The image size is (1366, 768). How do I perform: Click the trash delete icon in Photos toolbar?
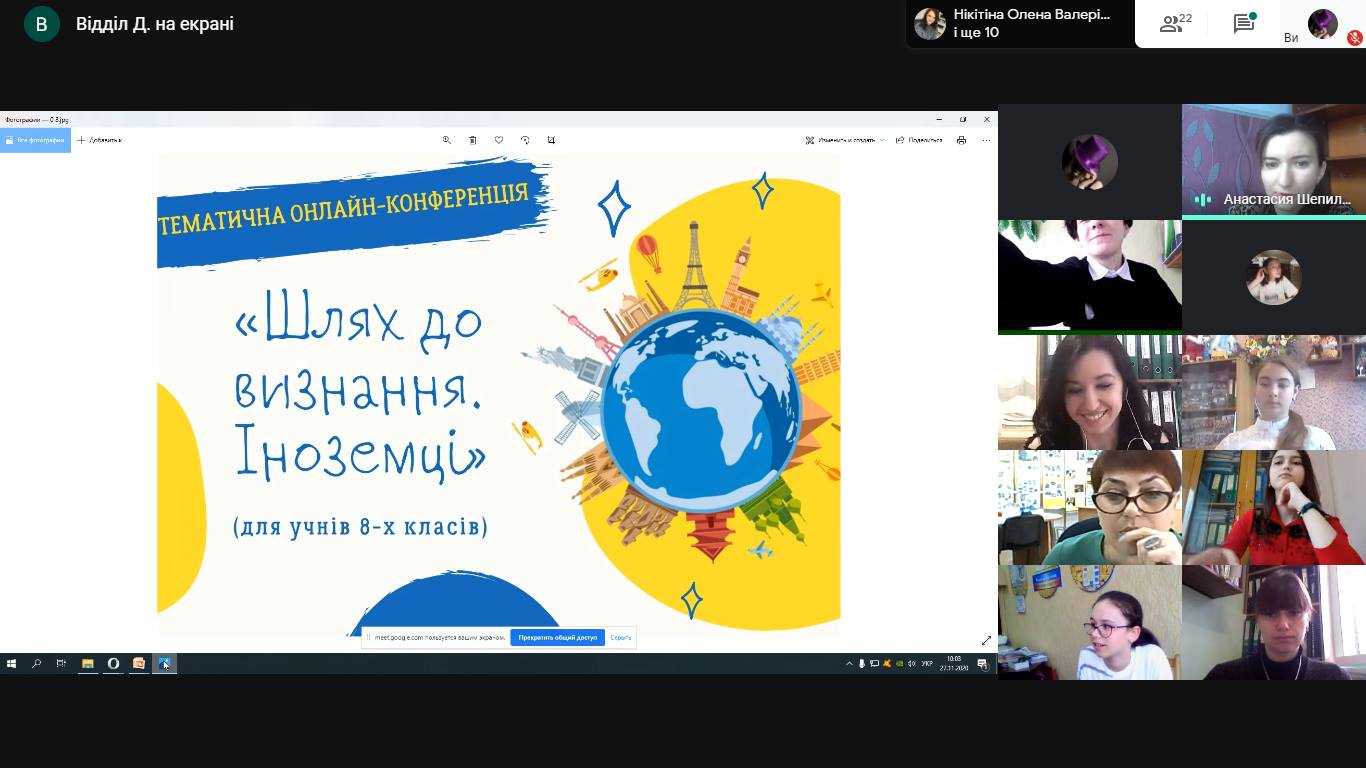[473, 140]
